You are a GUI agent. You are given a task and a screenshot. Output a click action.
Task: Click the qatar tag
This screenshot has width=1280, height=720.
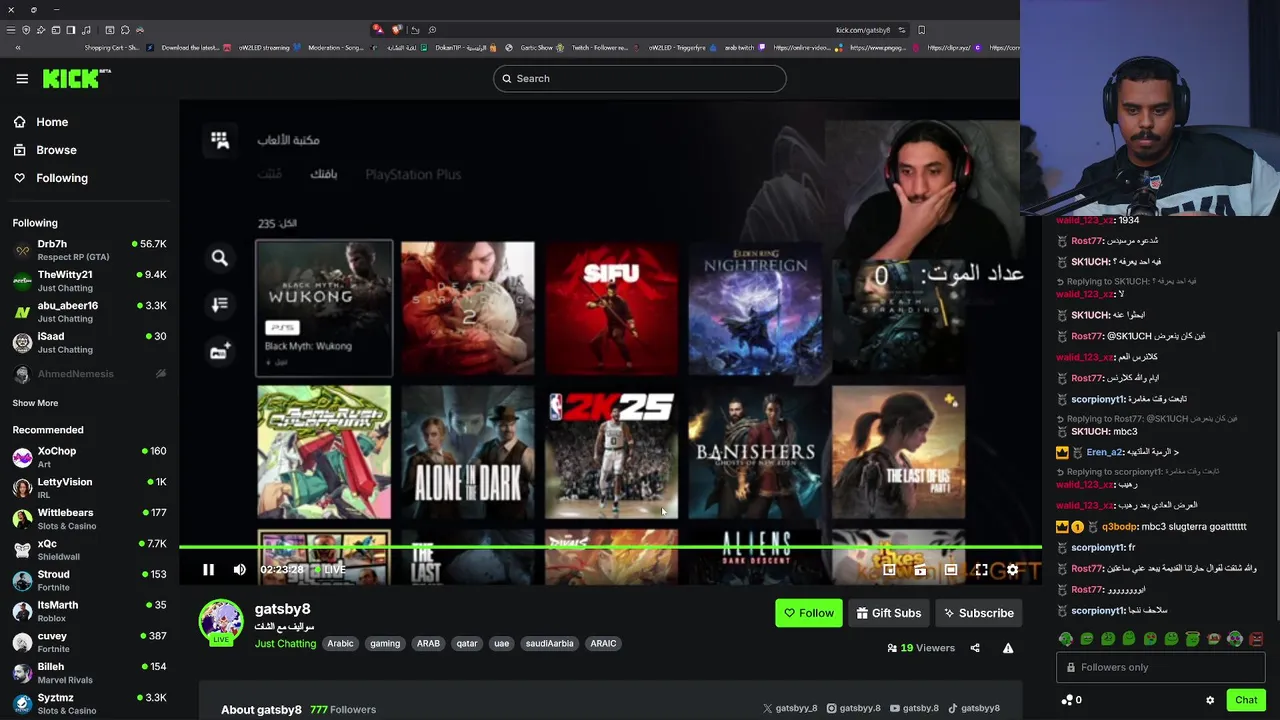(467, 643)
